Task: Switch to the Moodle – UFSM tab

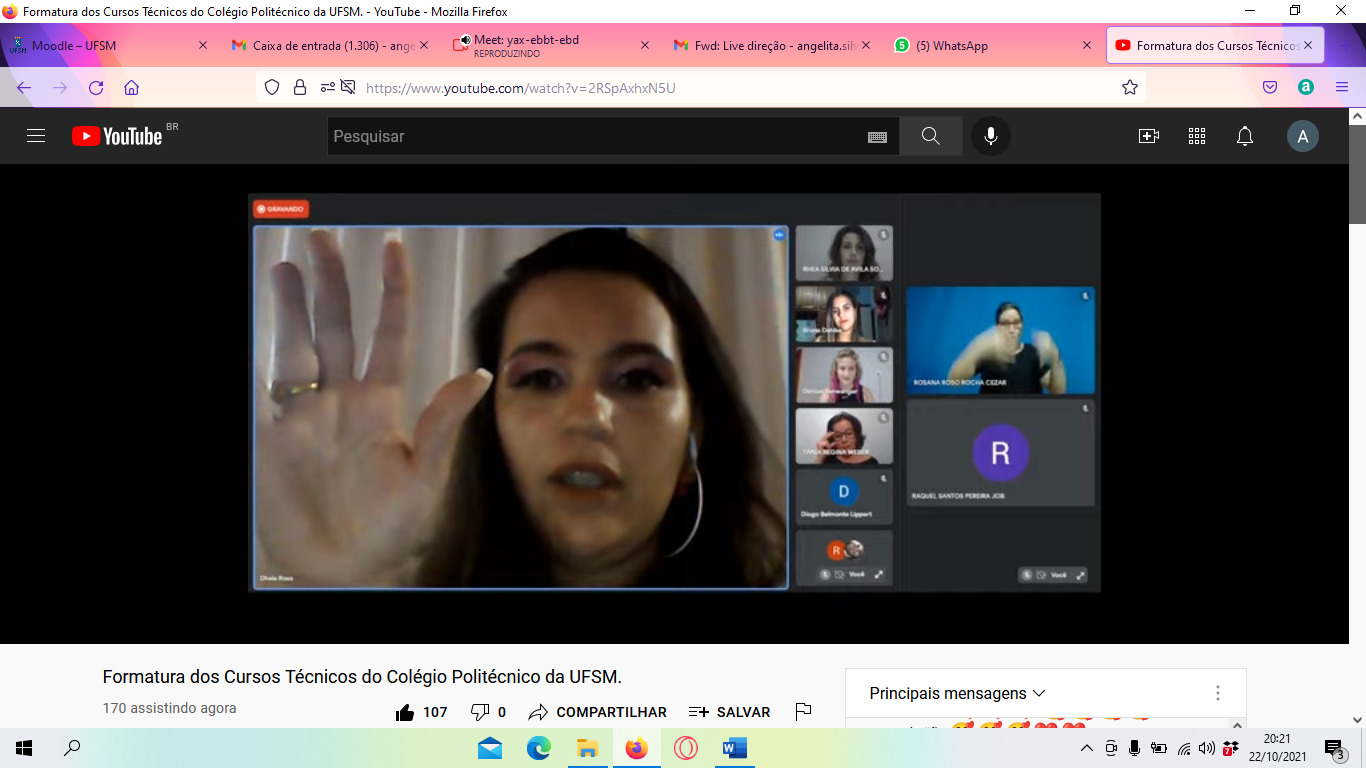Action: (74, 46)
